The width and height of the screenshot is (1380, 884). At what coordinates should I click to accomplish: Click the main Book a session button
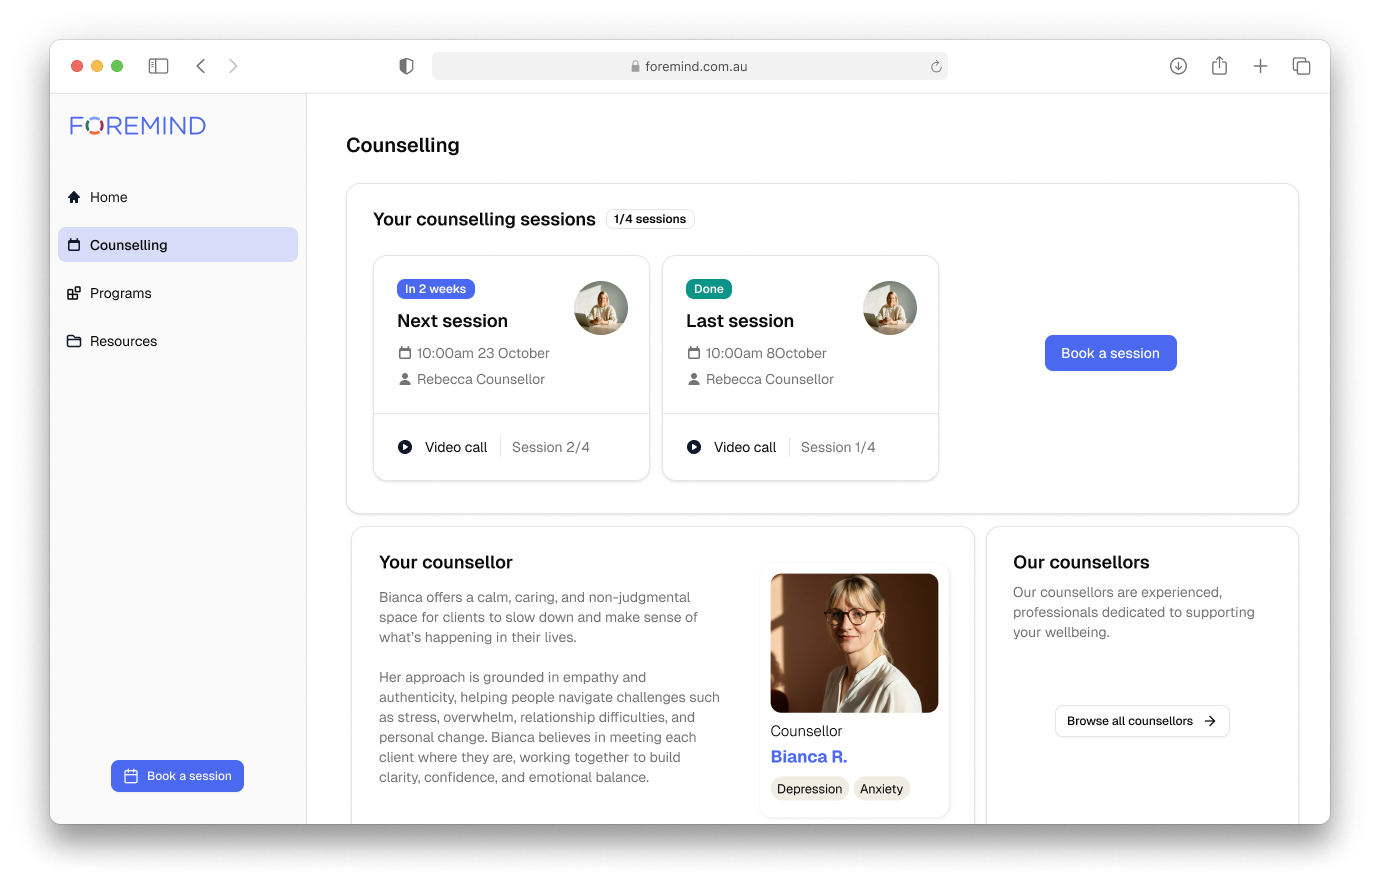[1110, 353]
